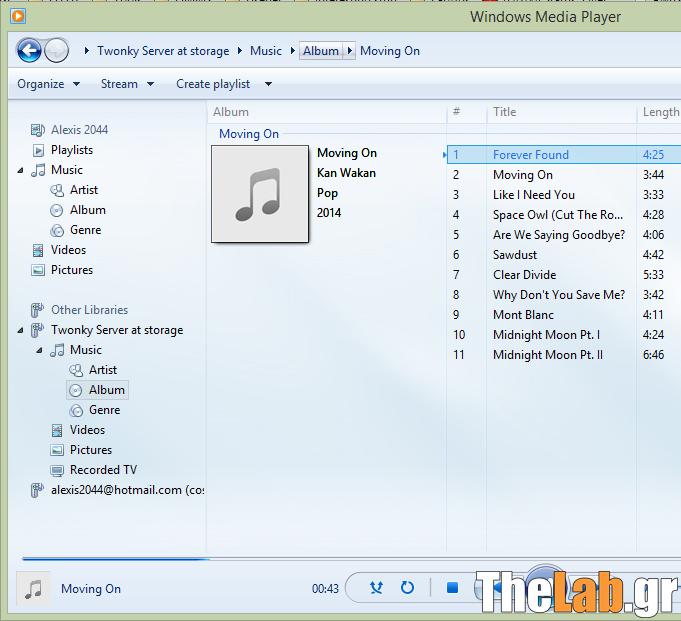This screenshot has height=621, width=681.
Task: Click the now playing music note thumbnail
Action: pyautogui.click(x=33, y=589)
